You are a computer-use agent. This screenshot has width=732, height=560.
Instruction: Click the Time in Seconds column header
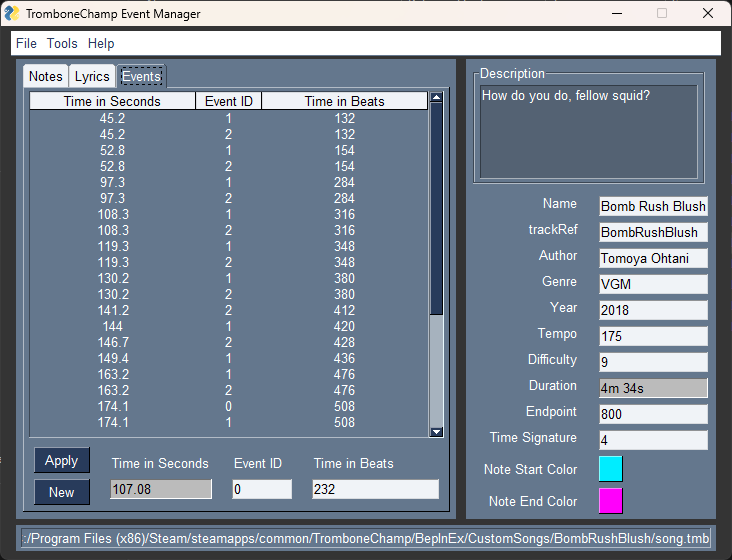point(112,101)
